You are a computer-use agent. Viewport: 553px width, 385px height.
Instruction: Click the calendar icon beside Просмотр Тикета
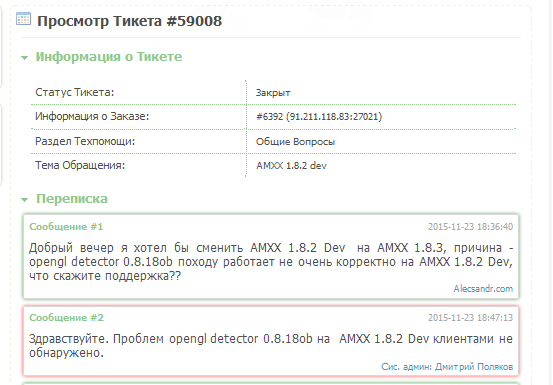pos(24,19)
